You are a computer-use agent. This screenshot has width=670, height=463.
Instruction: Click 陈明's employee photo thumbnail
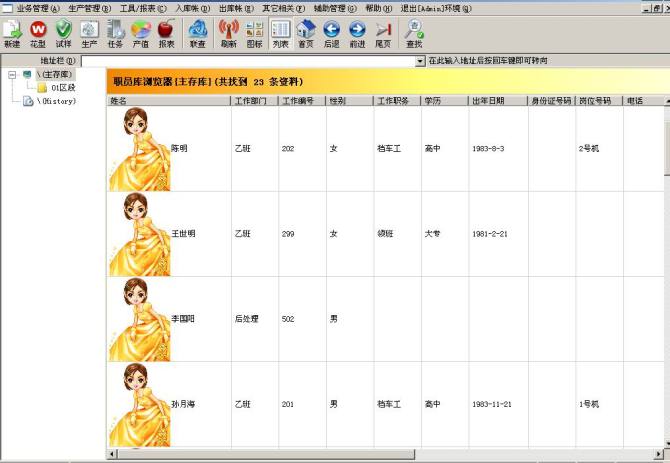point(140,148)
